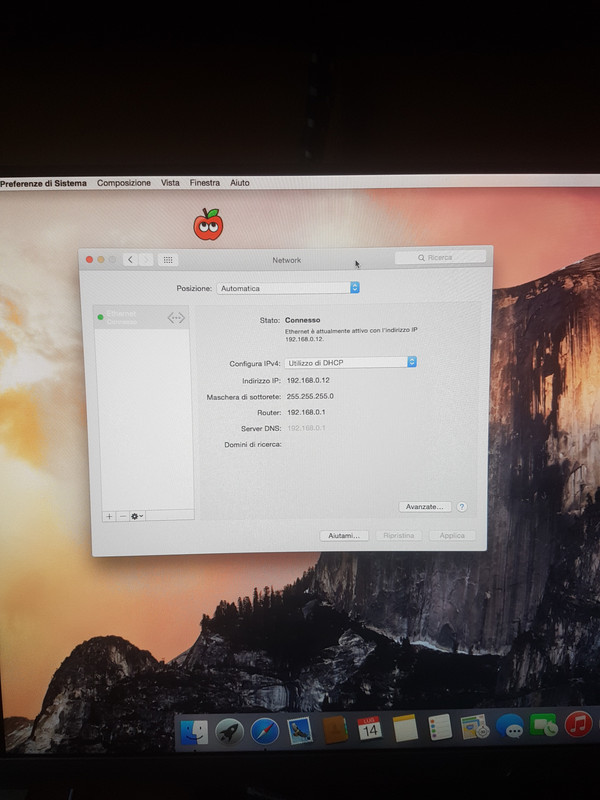Close the Network window with red button
This screenshot has width=600, height=800.
89,260
